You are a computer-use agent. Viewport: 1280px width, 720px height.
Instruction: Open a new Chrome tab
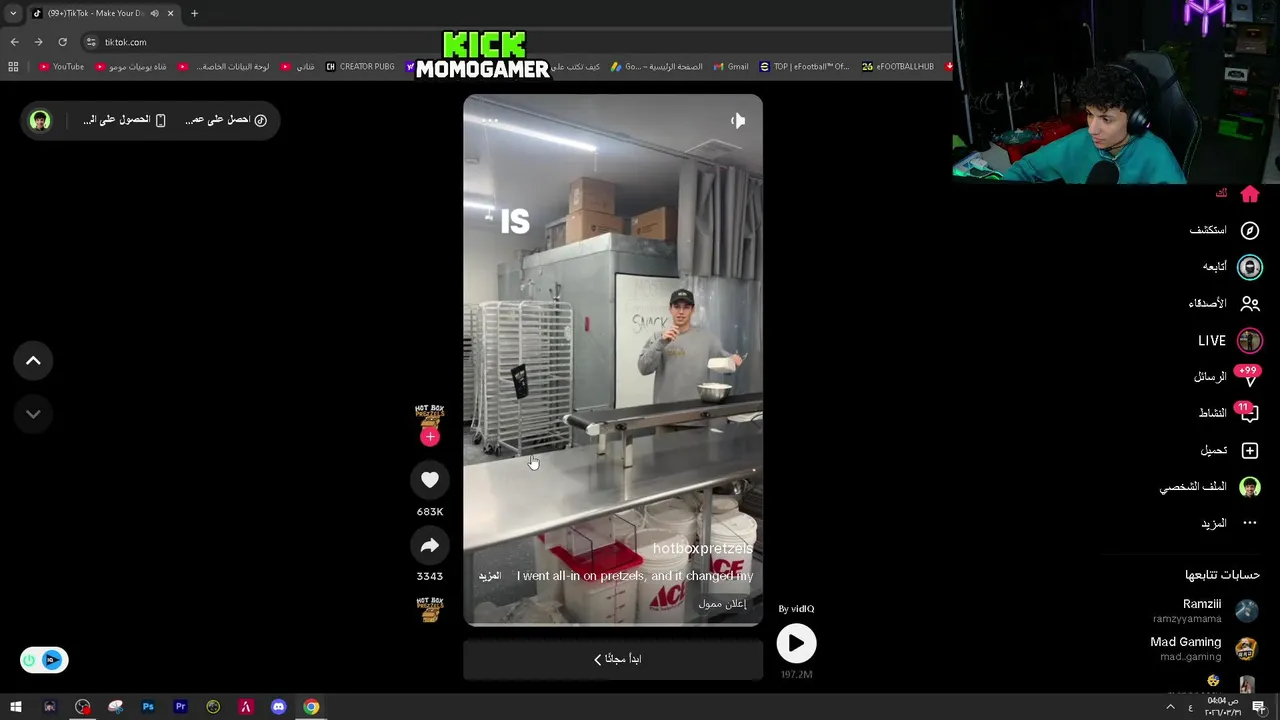point(194,13)
